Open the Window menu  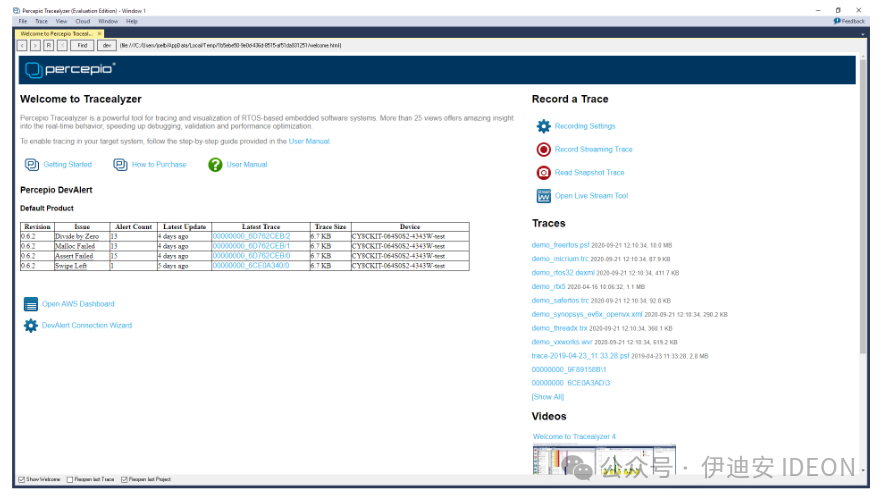(x=108, y=21)
